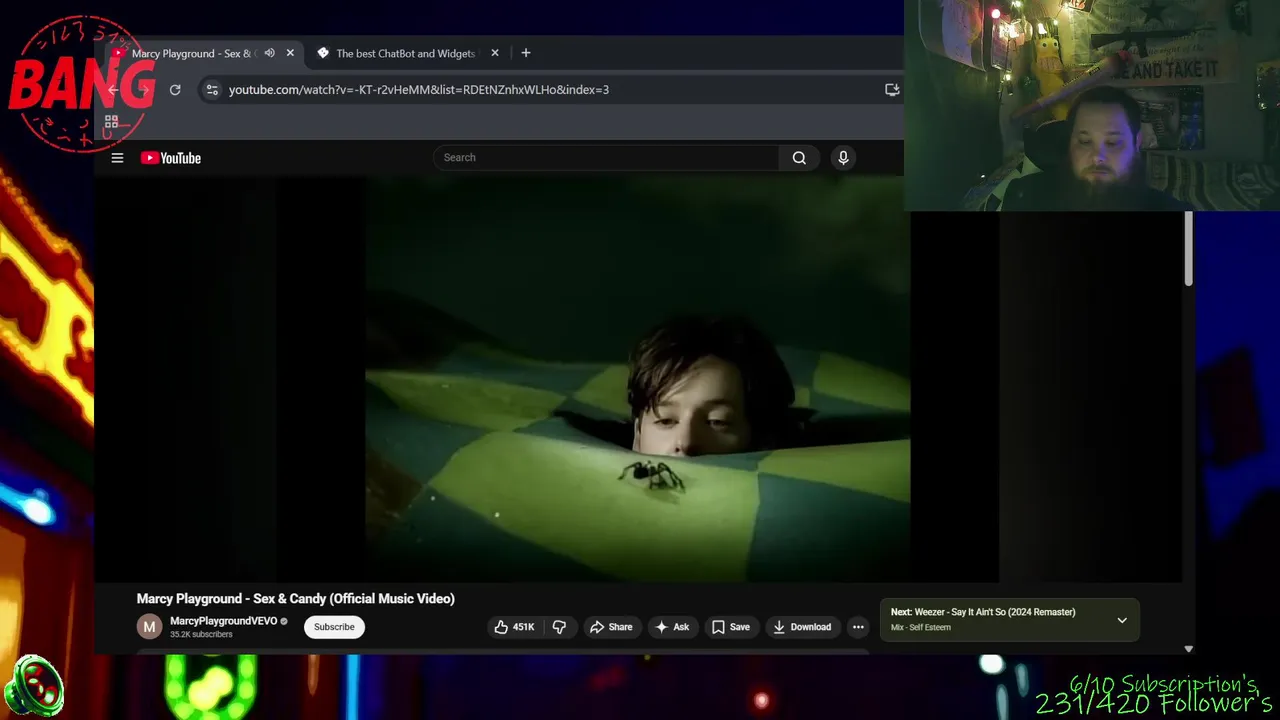Focus the YouTube search field
This screenshot has width=1280, height=720.
tap(606, 158)
